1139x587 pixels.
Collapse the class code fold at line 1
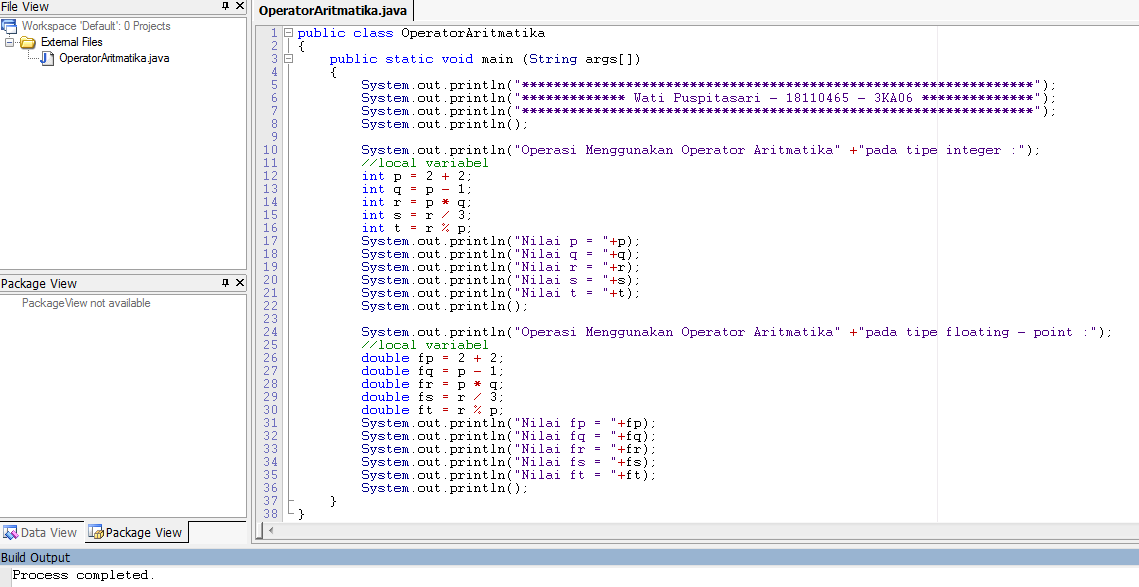coord(288,33)
